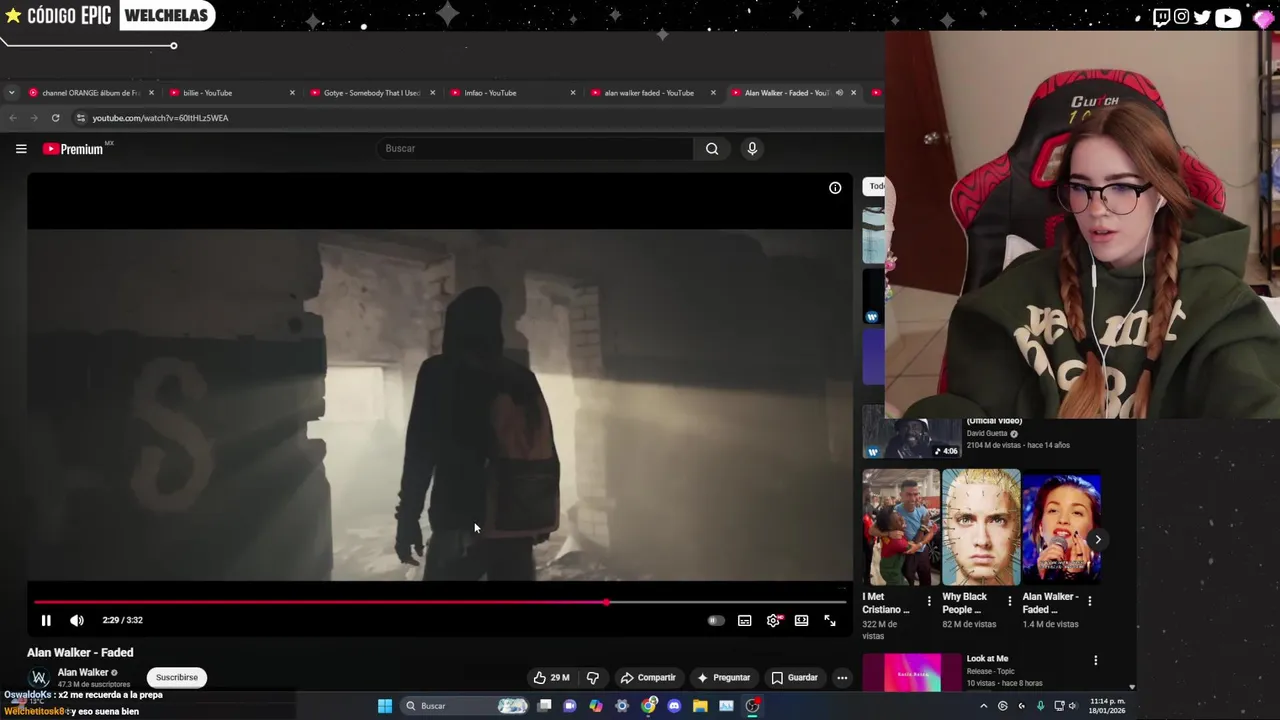Go back with browser back arrow
This screenshot has width=1280, height=720.
point(13,118)
